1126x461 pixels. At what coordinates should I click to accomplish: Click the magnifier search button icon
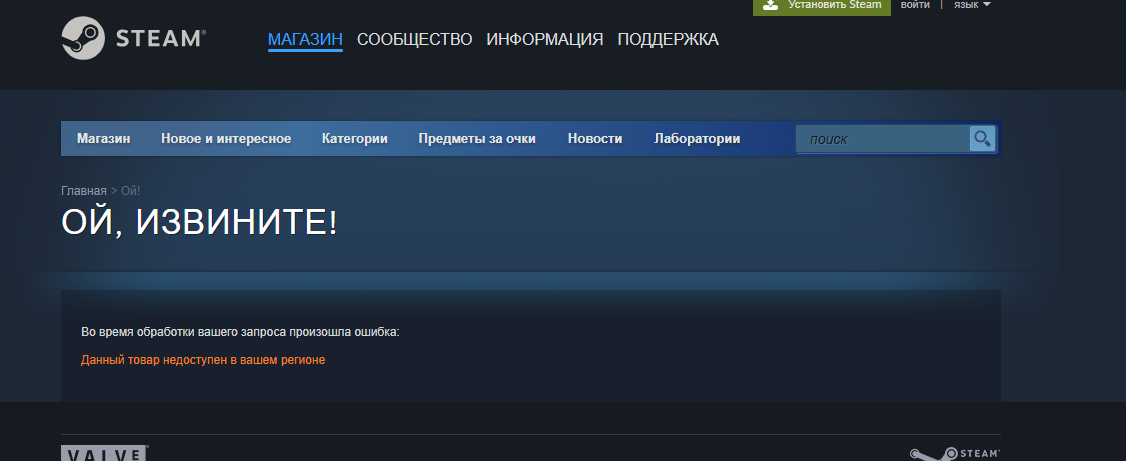click(x=982, y=139)
